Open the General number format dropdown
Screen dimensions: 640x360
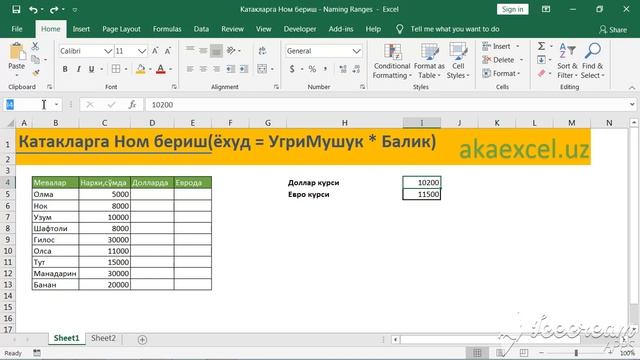[x=356, y=51]
